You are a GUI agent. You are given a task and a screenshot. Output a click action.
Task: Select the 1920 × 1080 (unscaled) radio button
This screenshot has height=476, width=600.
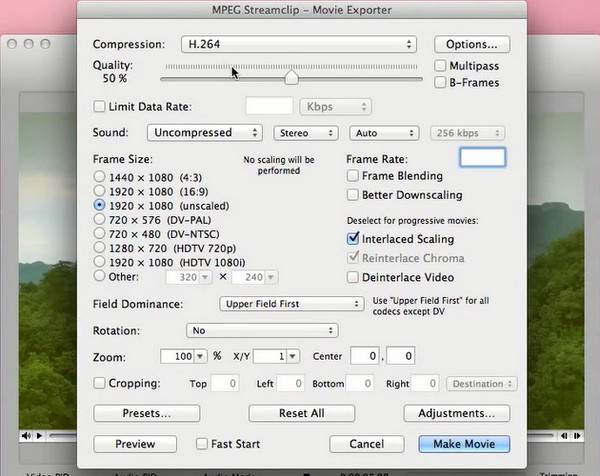click(x=99, y=205)
